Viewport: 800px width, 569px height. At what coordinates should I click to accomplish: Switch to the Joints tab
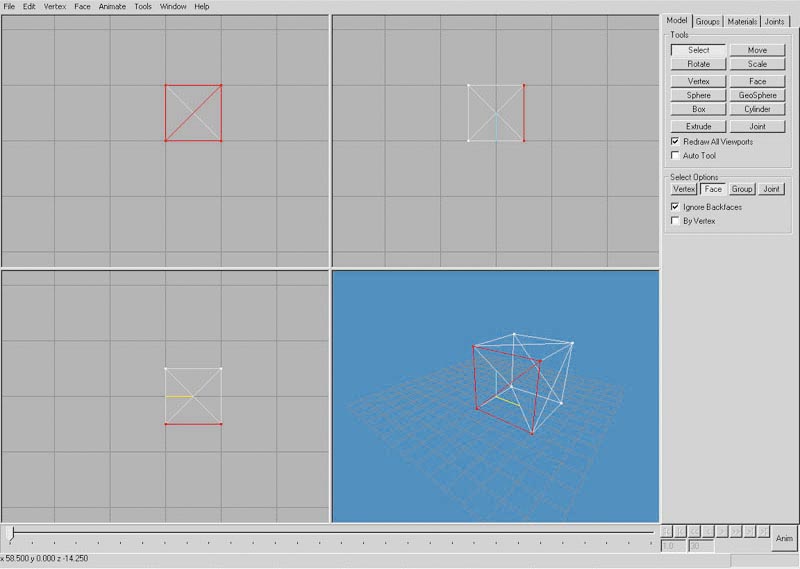[774, 21]
